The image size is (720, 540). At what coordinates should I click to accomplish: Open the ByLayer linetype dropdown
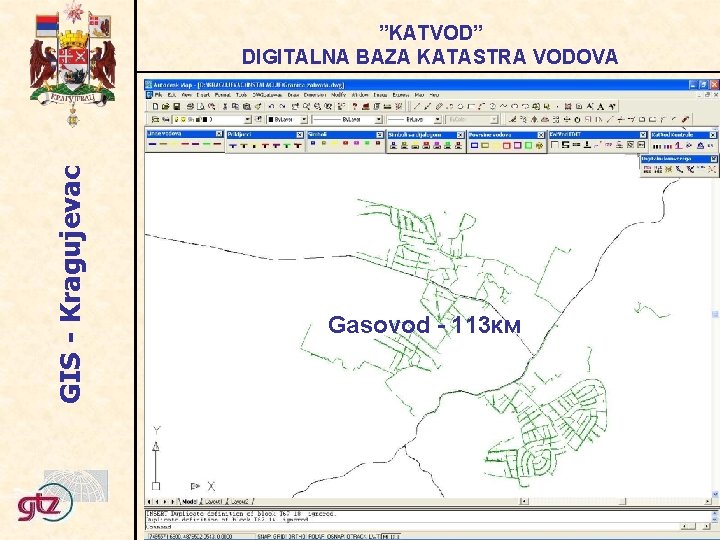click(x=378, y=120)
